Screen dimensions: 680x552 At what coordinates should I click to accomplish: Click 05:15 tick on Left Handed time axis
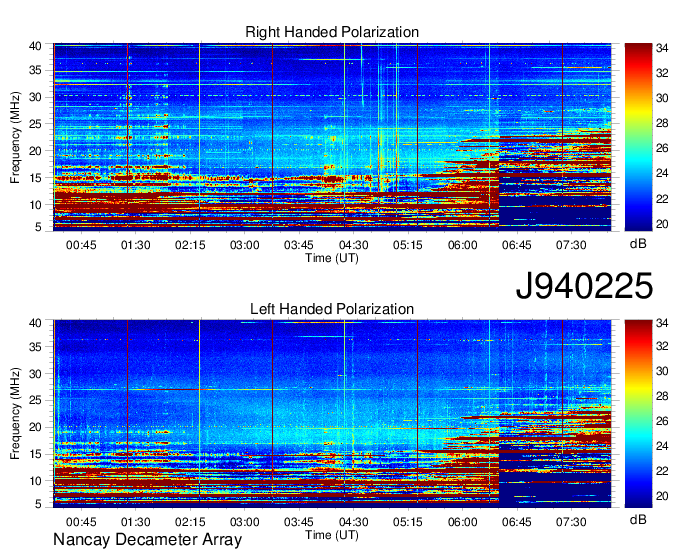(x=408, y=522)
